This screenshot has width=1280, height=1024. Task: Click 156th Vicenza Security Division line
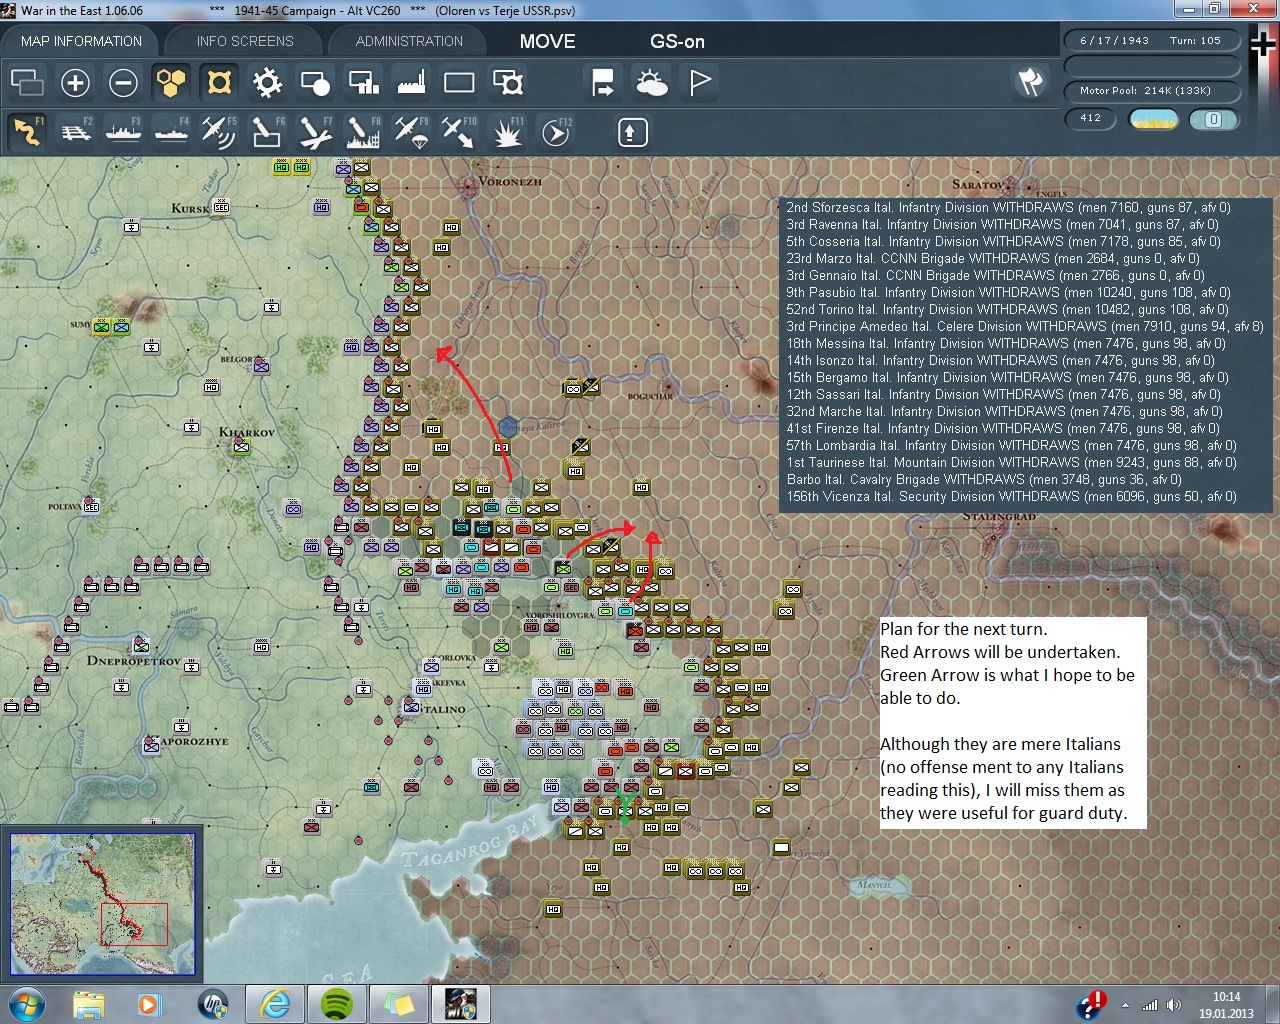[1011, 497]
